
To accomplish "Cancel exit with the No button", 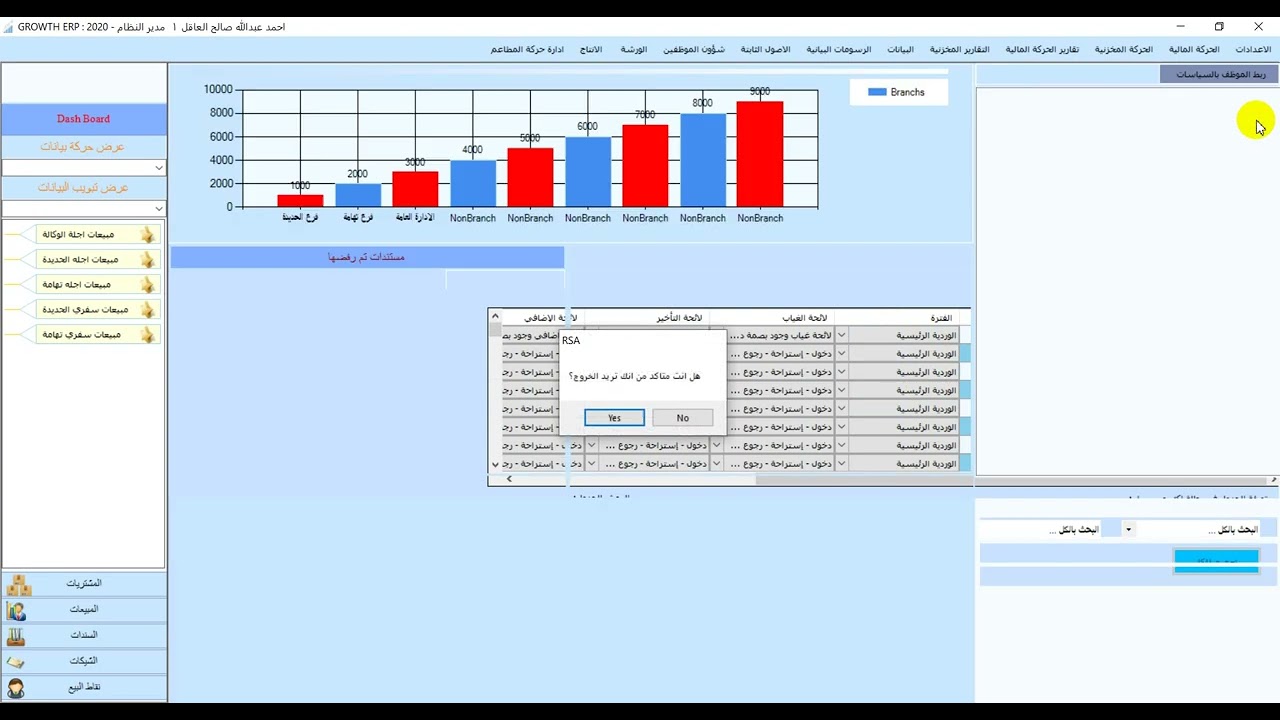I will (x=682, y=418).
